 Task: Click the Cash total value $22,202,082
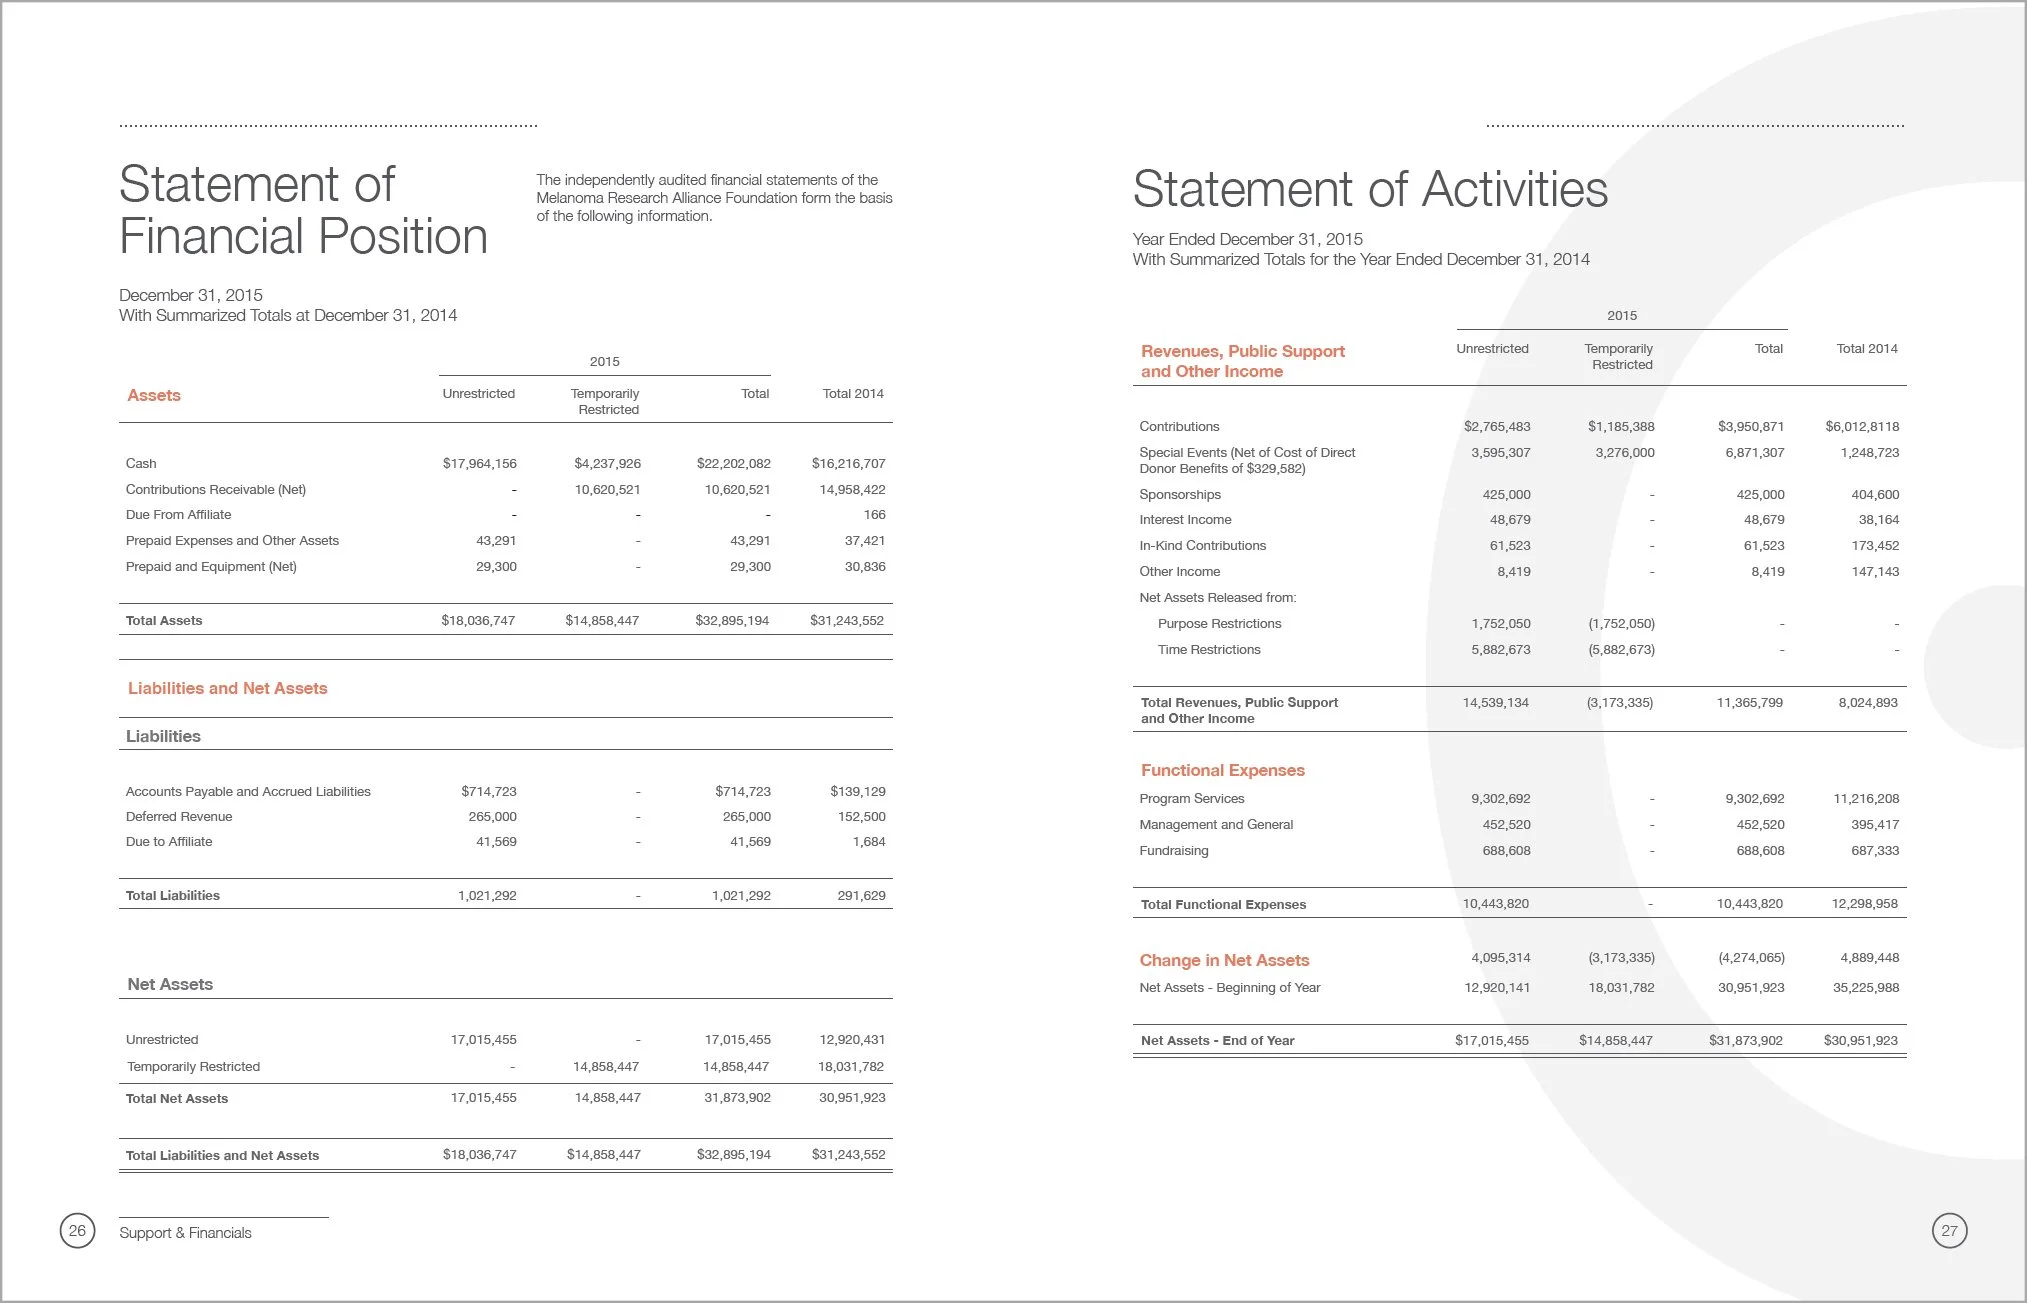click(x=733, y=464)
